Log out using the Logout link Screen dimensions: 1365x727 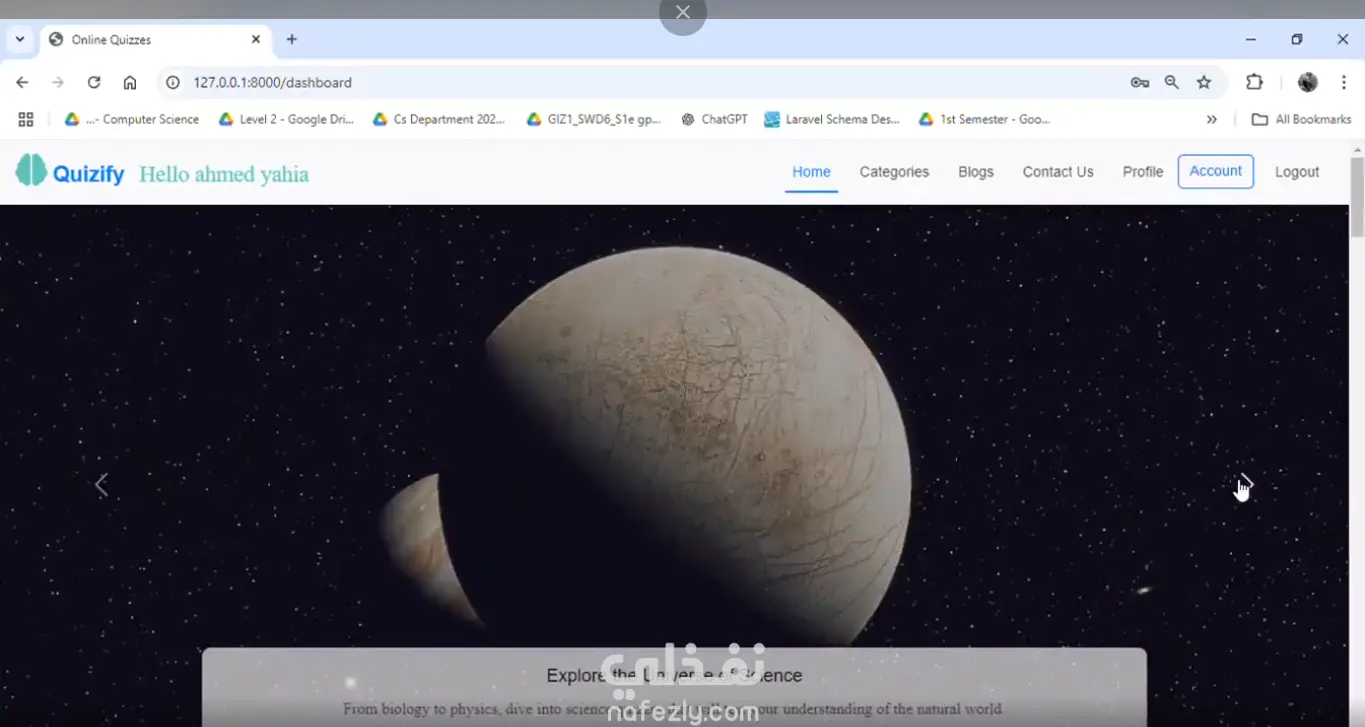(1297, 172)
